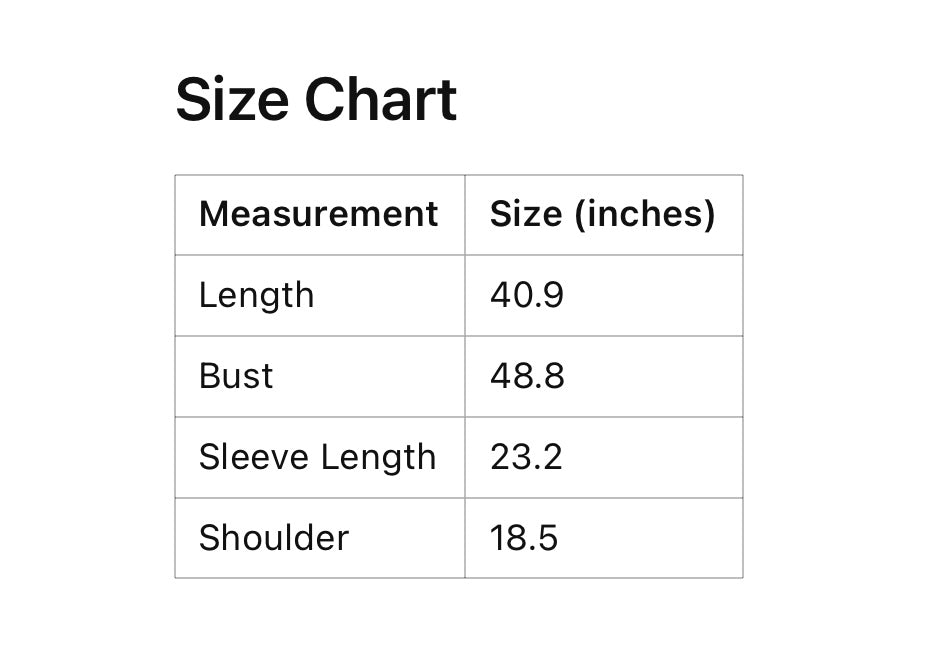Click the word Size in the column header
Image resolution: width=944 pixels, height=652 pixels.
(526, 214)
